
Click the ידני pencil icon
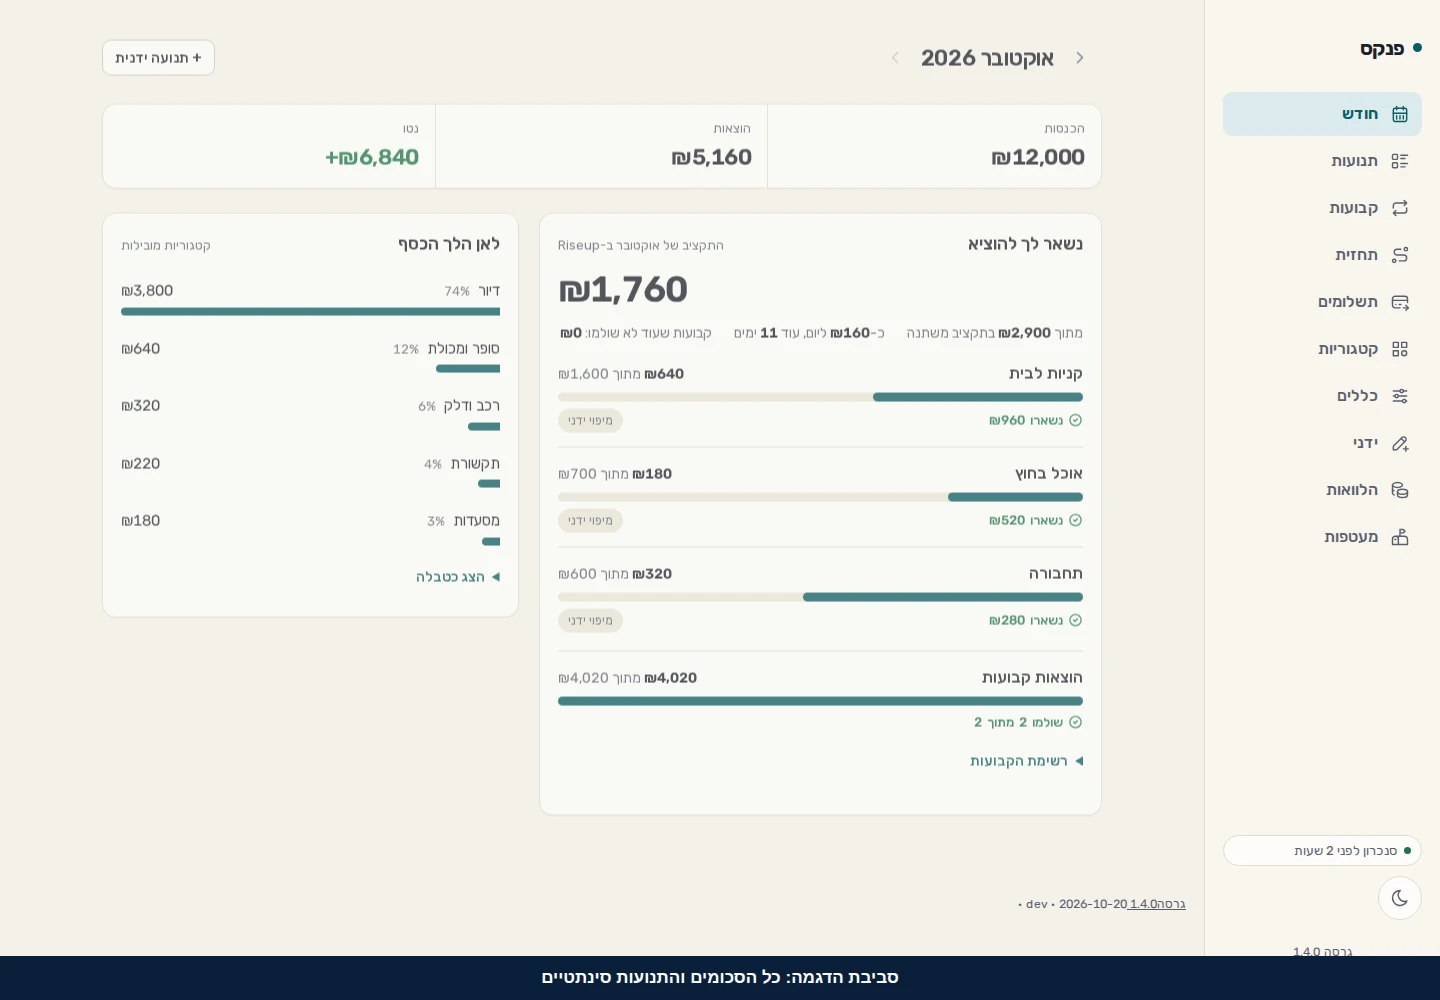1400,443
